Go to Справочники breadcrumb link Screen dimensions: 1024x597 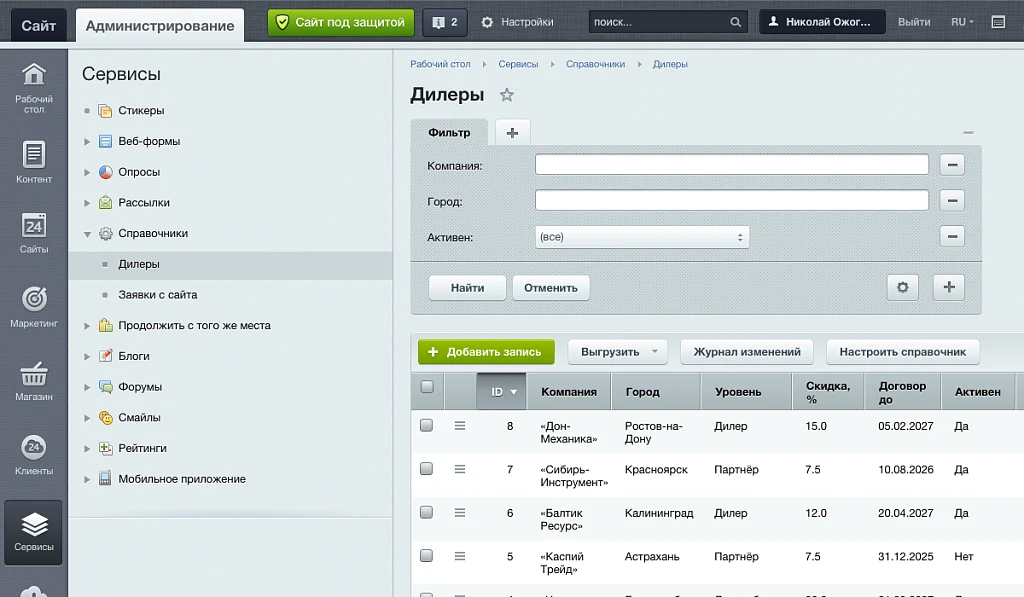point(596,64)
